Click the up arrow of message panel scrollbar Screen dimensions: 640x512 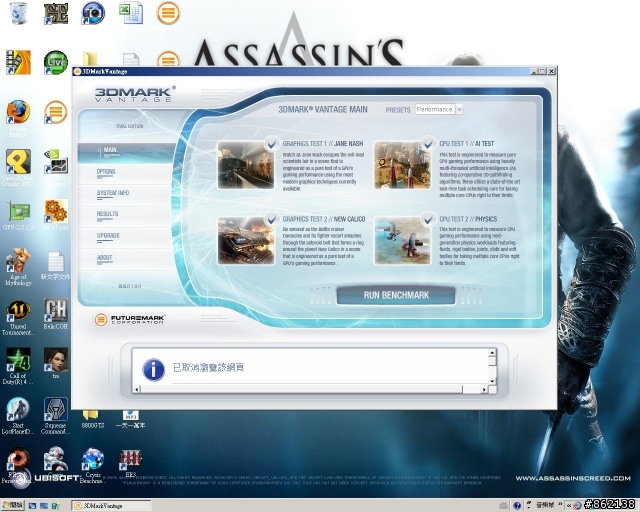pyautogui.click(x=492, y=353)
